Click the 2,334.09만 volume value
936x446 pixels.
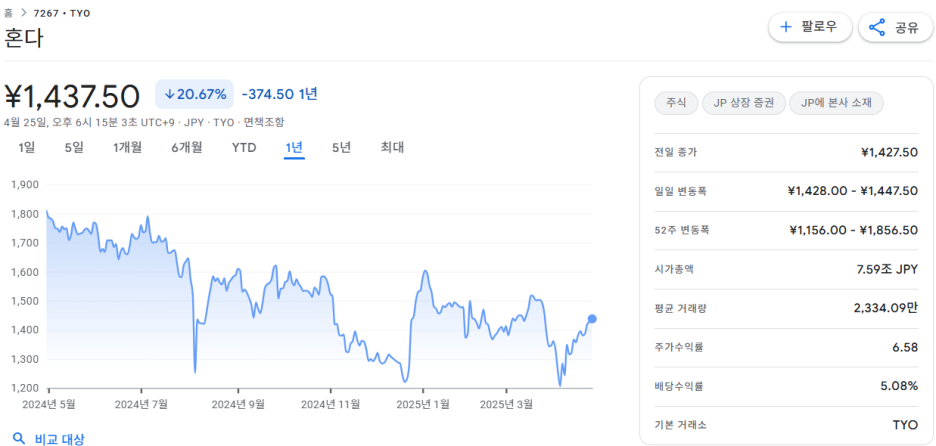pyautogui.click(x=886, y=308)
